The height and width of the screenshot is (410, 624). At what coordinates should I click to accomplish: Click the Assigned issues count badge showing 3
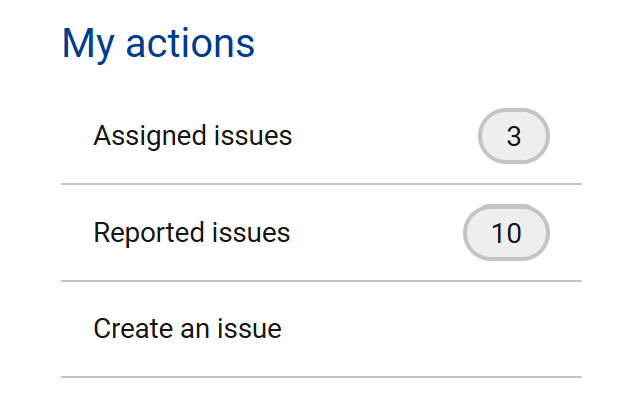click(x=514, y=136)
